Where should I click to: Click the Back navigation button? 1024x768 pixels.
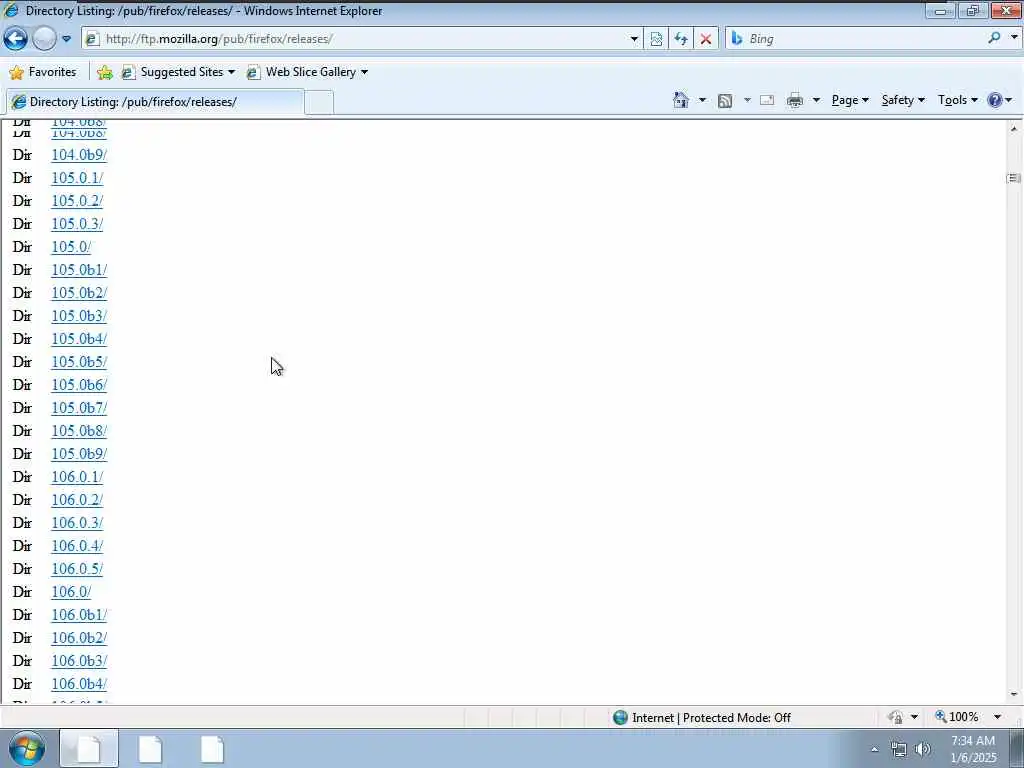pos(15,39)
